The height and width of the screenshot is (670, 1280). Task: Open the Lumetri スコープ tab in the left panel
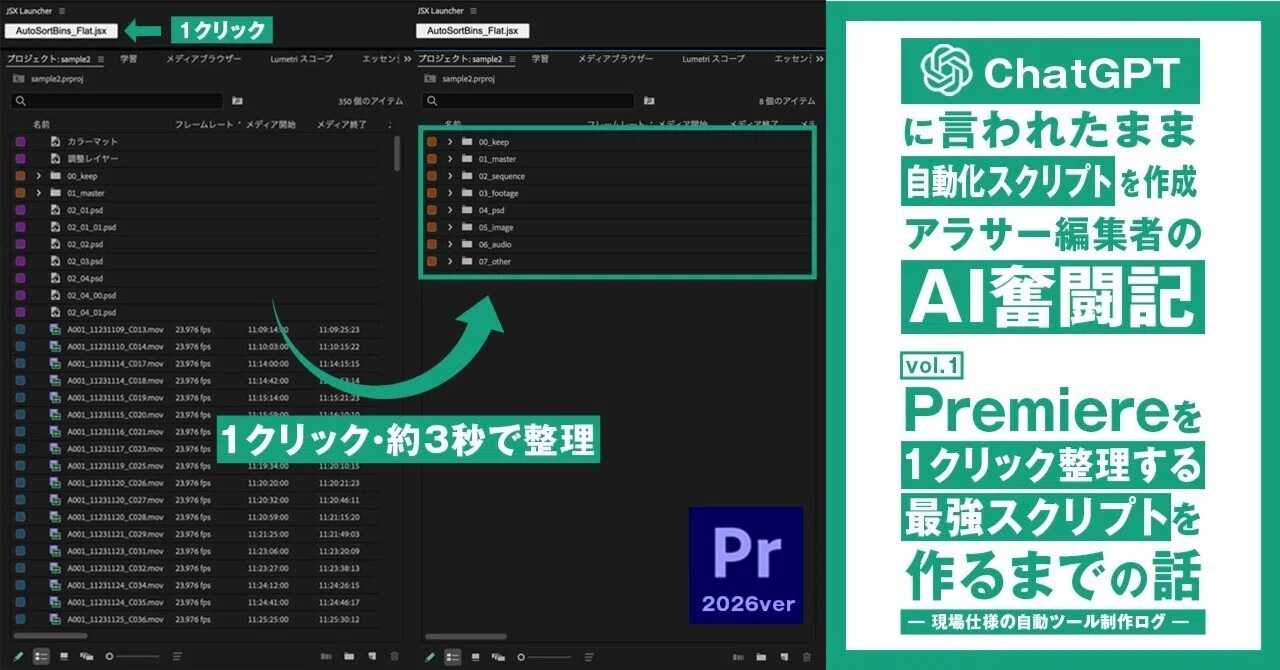pyautogui.click(x=301, y=59)
